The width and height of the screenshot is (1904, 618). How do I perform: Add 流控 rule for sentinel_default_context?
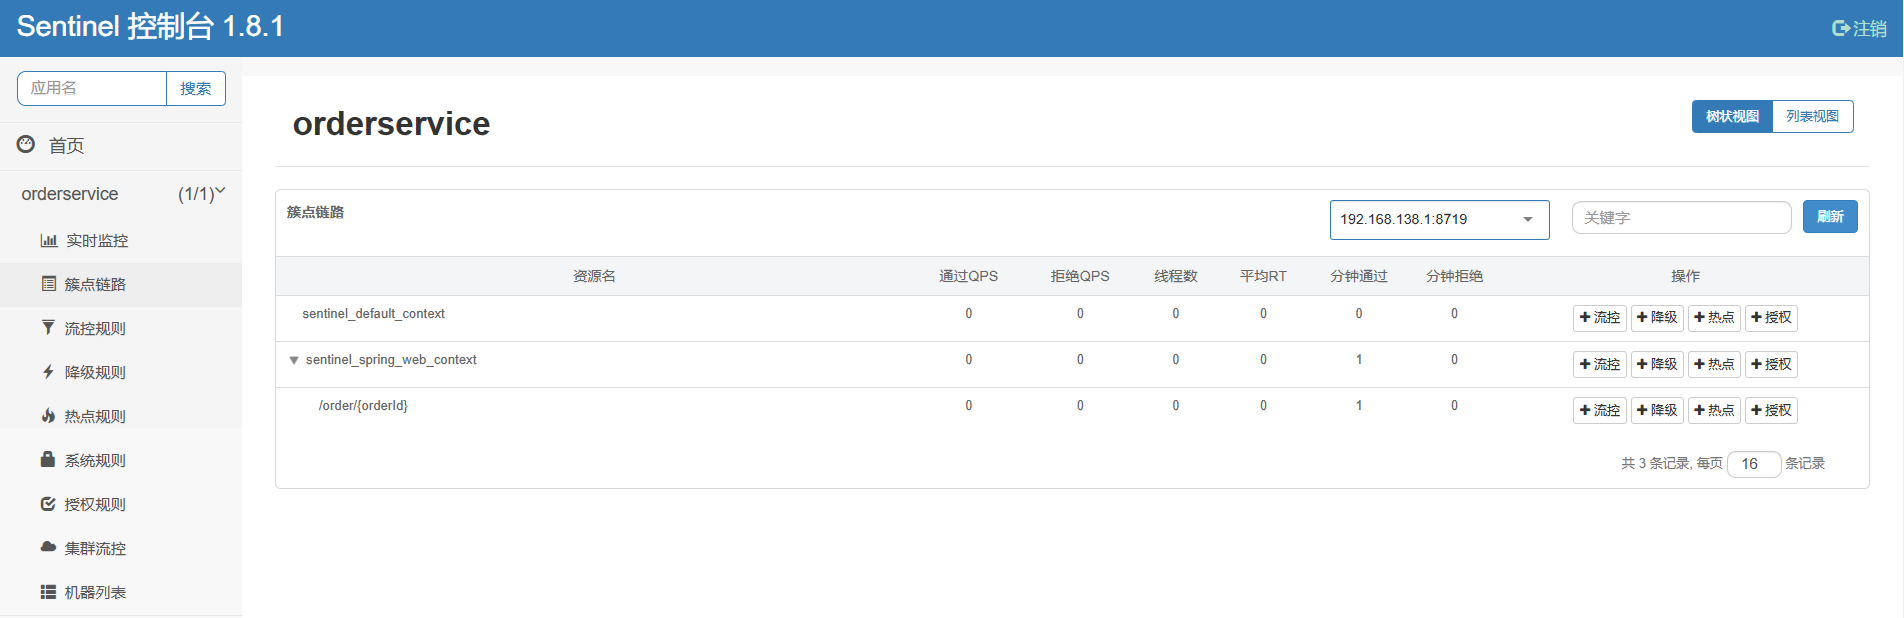(1599, 318)
